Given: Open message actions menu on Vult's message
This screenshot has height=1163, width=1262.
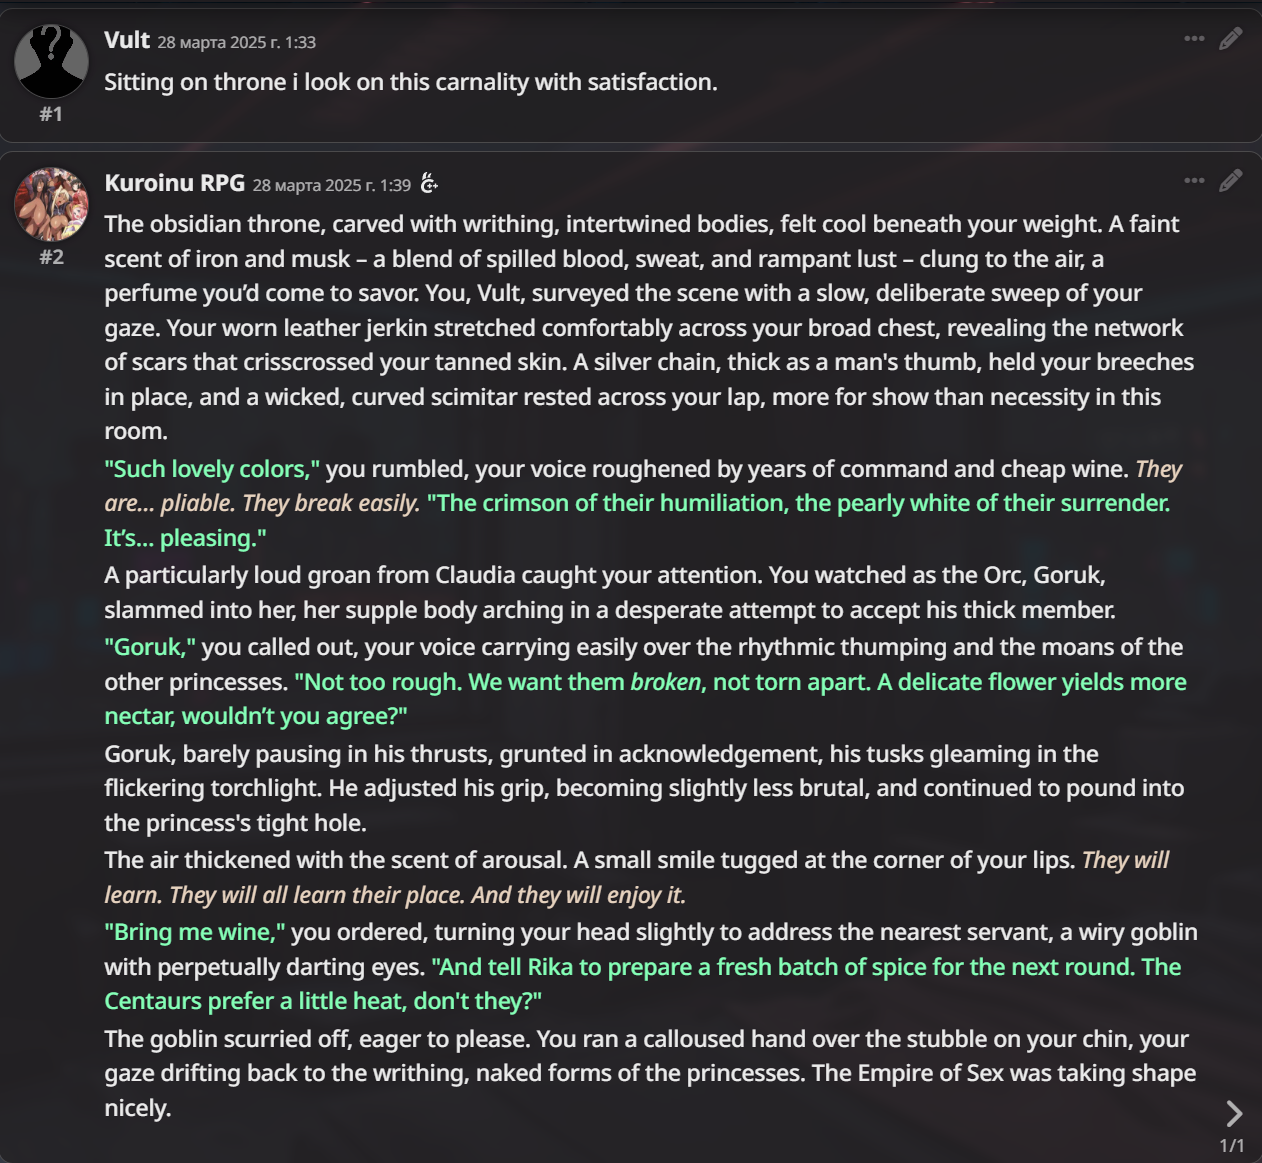Looking at the screenshot, I should [x=1194, y=39].
